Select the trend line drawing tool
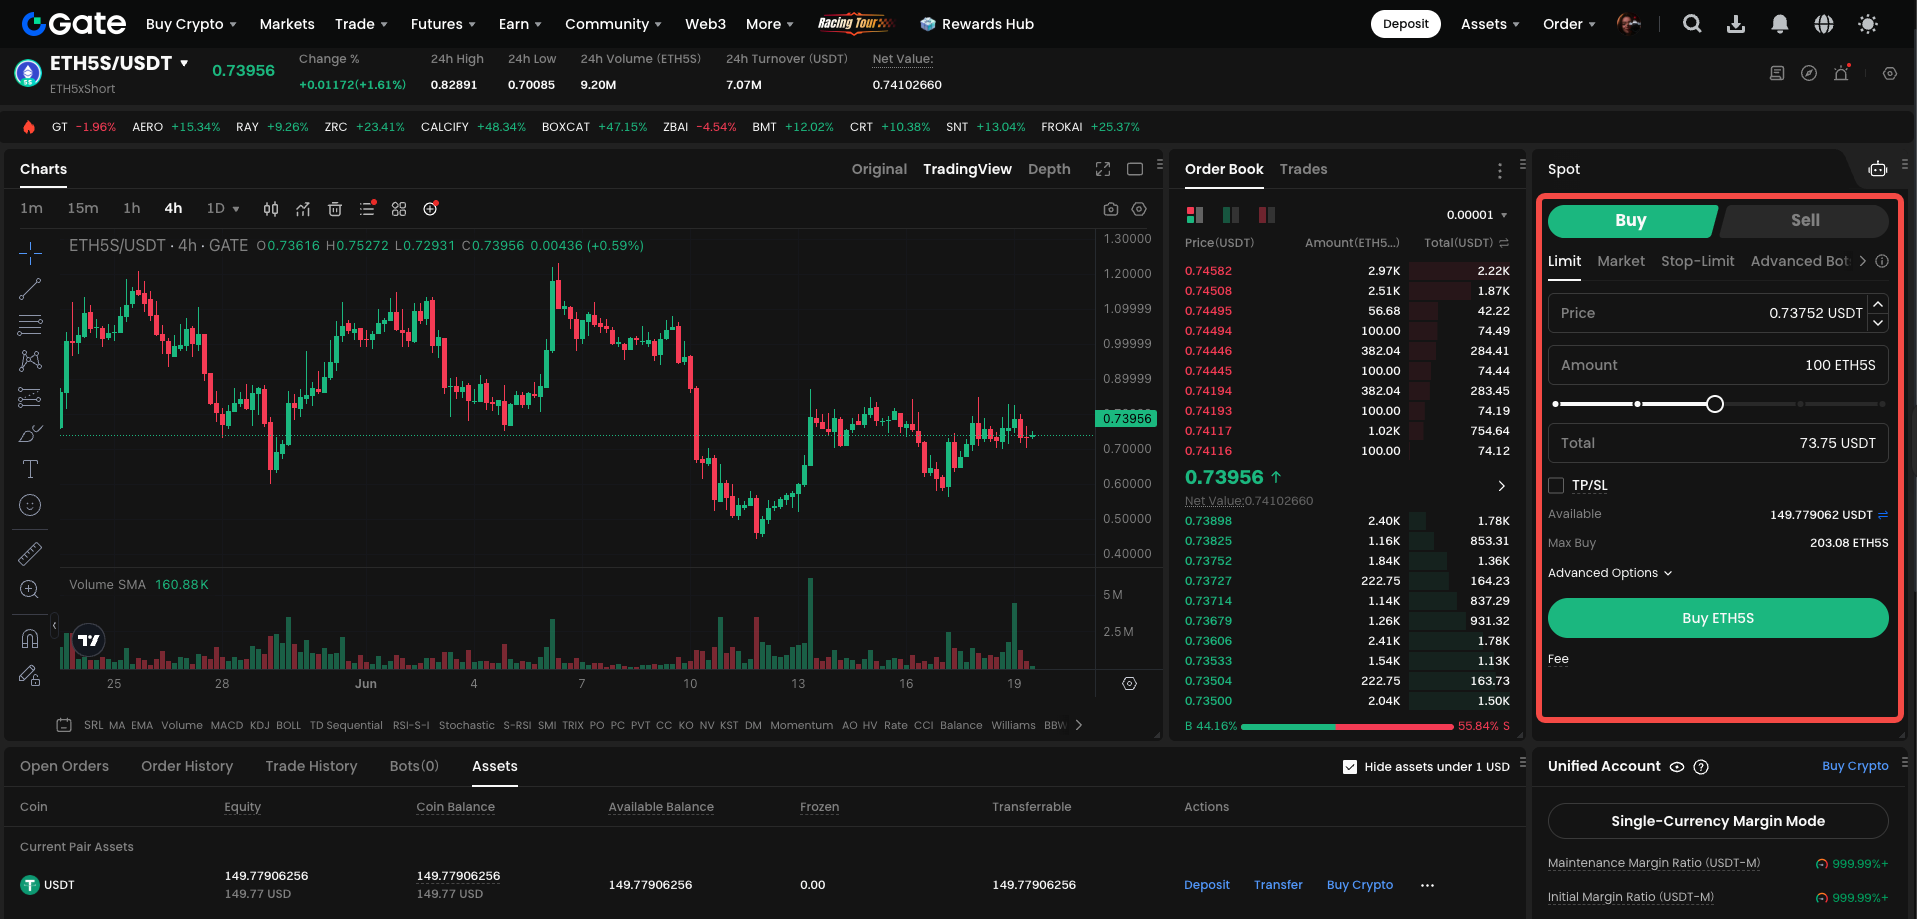 pyautogui.click(x=30, y=289)
